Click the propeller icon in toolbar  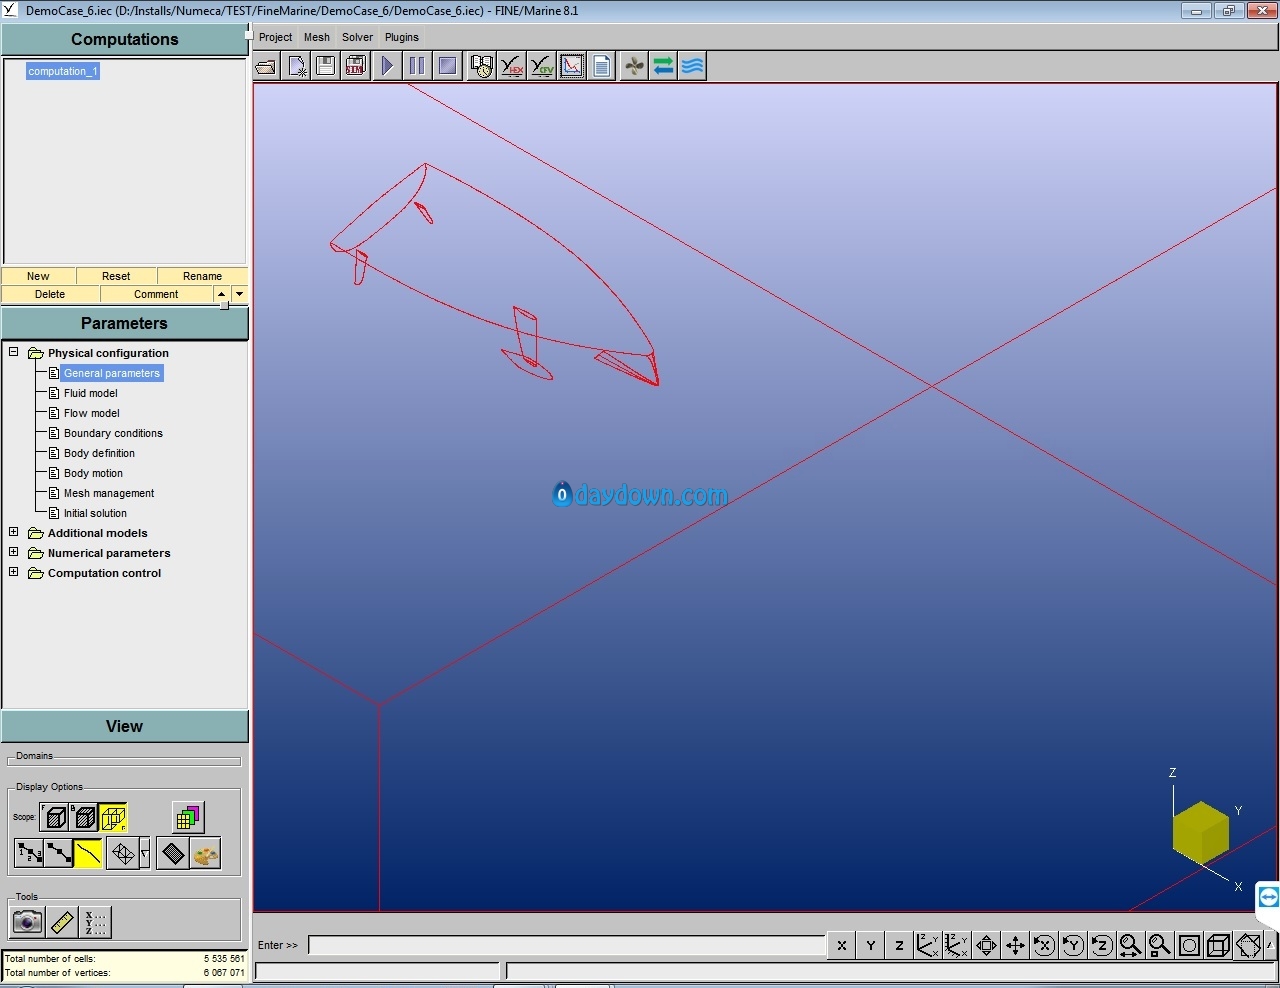(x=634, y=66)
